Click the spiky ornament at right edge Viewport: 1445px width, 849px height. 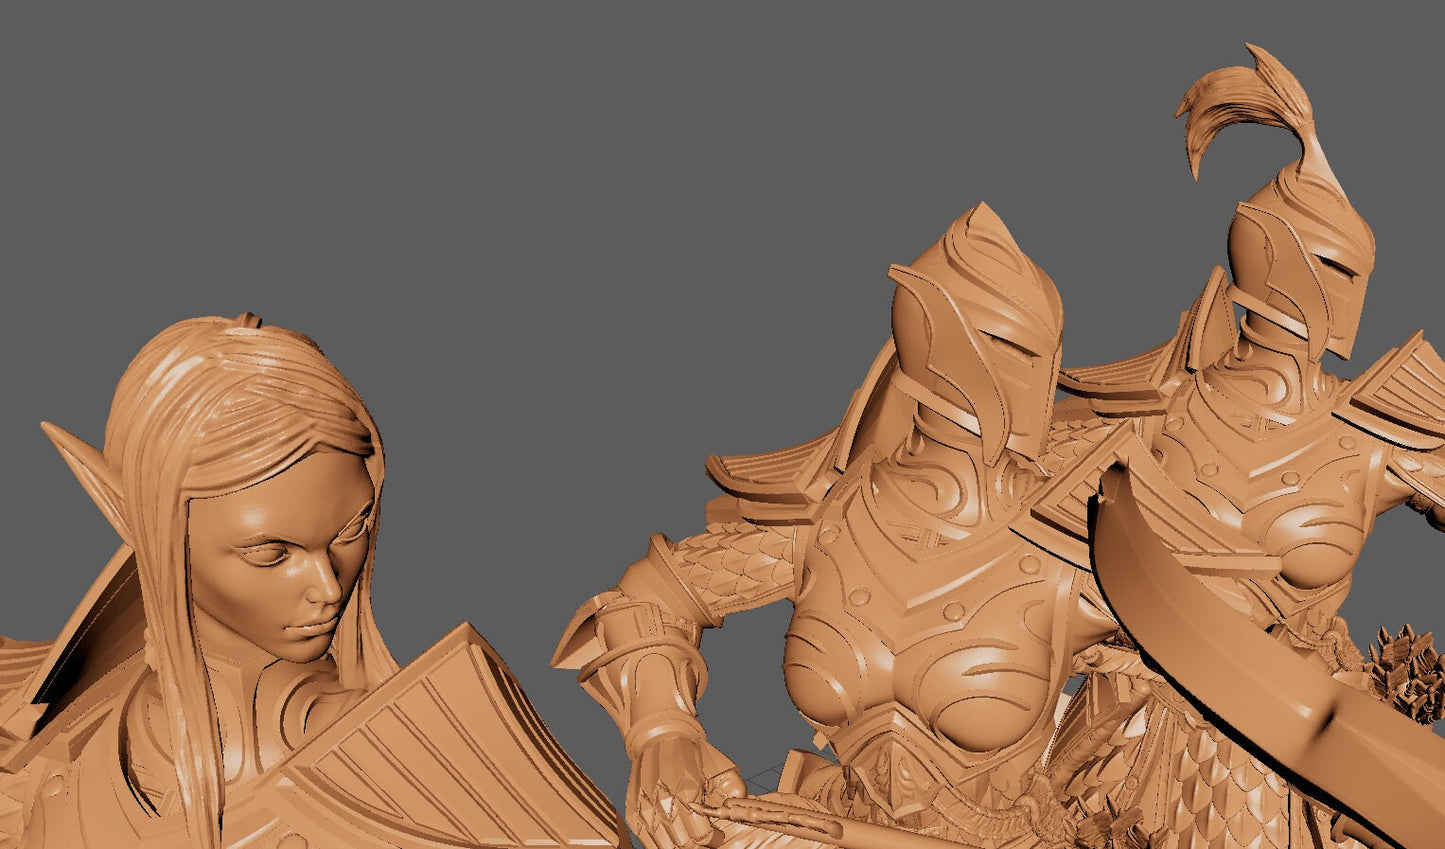point(1408,672)
